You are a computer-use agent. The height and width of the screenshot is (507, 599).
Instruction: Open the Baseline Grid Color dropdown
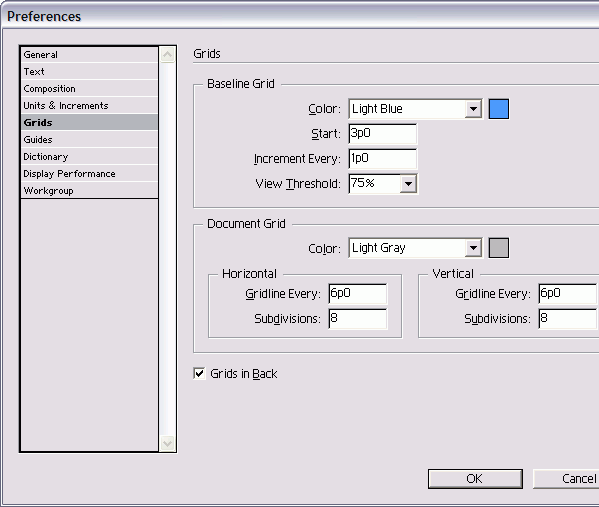click(415, 109)
